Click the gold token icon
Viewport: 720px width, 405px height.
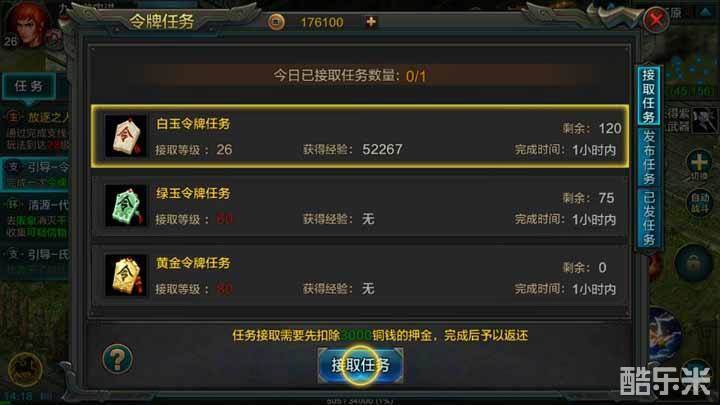[x=126, y=276]
